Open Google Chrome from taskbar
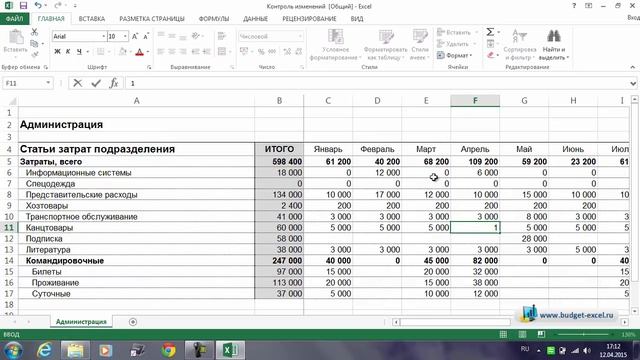The height and width of the screenshot is (360, 640). click(169, 350)
